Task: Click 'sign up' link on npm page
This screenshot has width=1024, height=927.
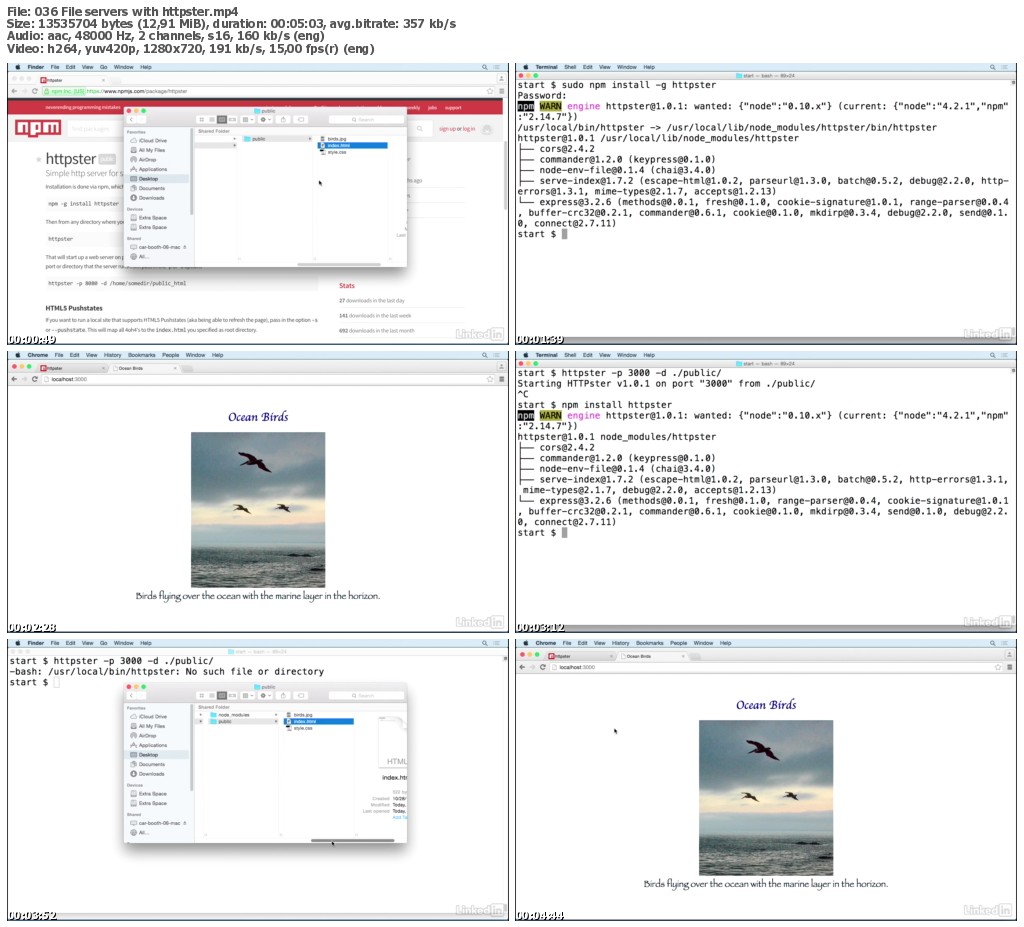Action: pyautogui.click(x=448, y=129)
